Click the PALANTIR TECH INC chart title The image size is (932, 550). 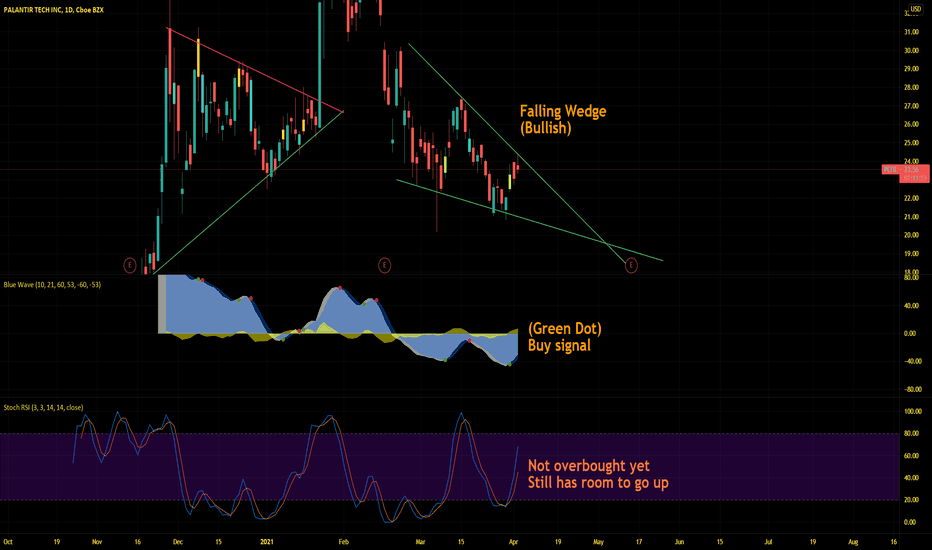pyautogui.click(x=53, y=10)
